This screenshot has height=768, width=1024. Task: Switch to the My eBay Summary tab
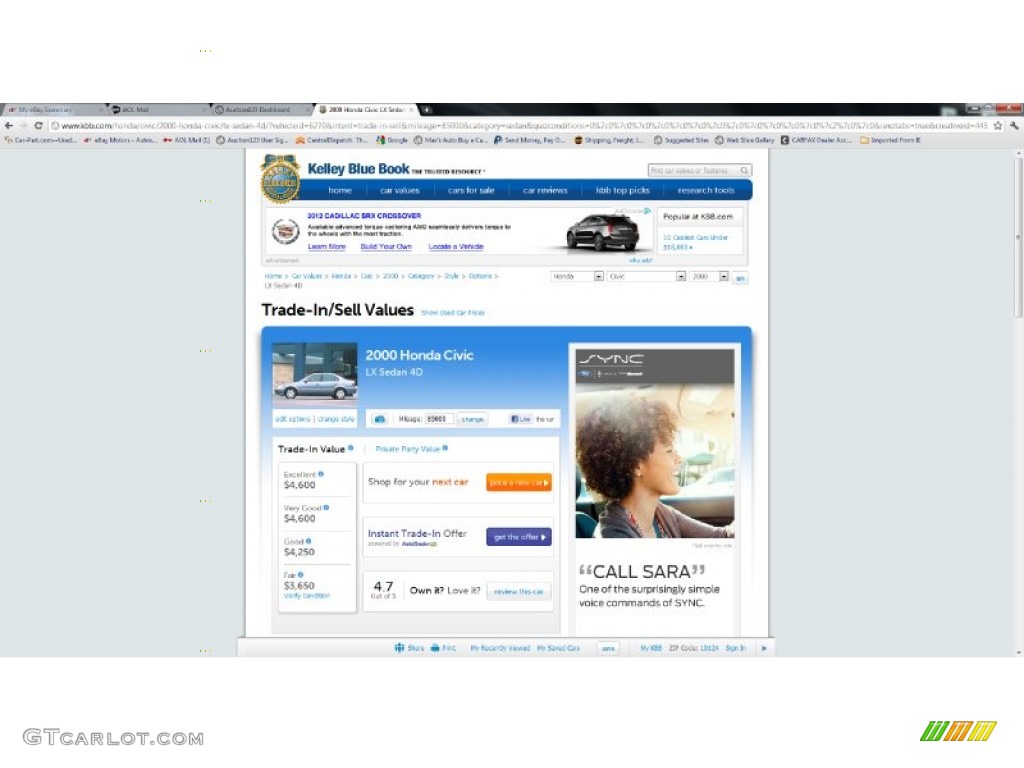click(56, 110)
